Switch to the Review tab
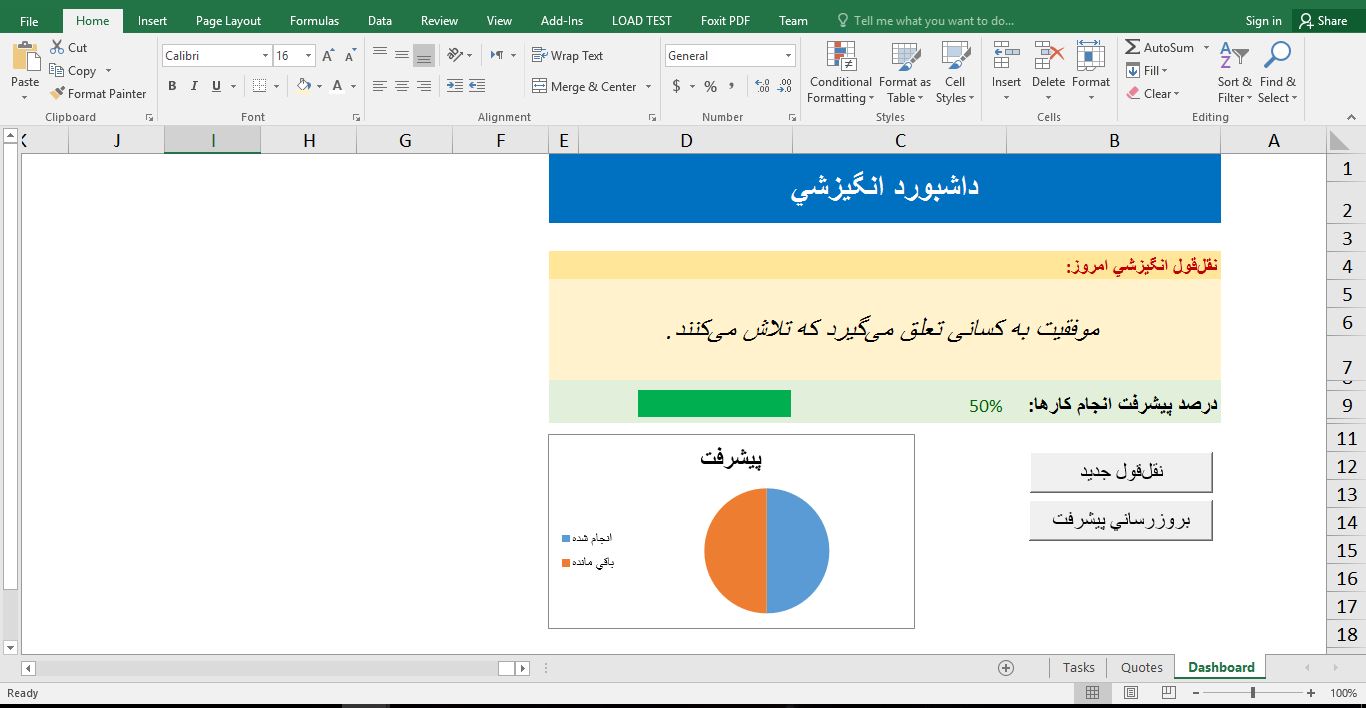 tap(439, 20)
